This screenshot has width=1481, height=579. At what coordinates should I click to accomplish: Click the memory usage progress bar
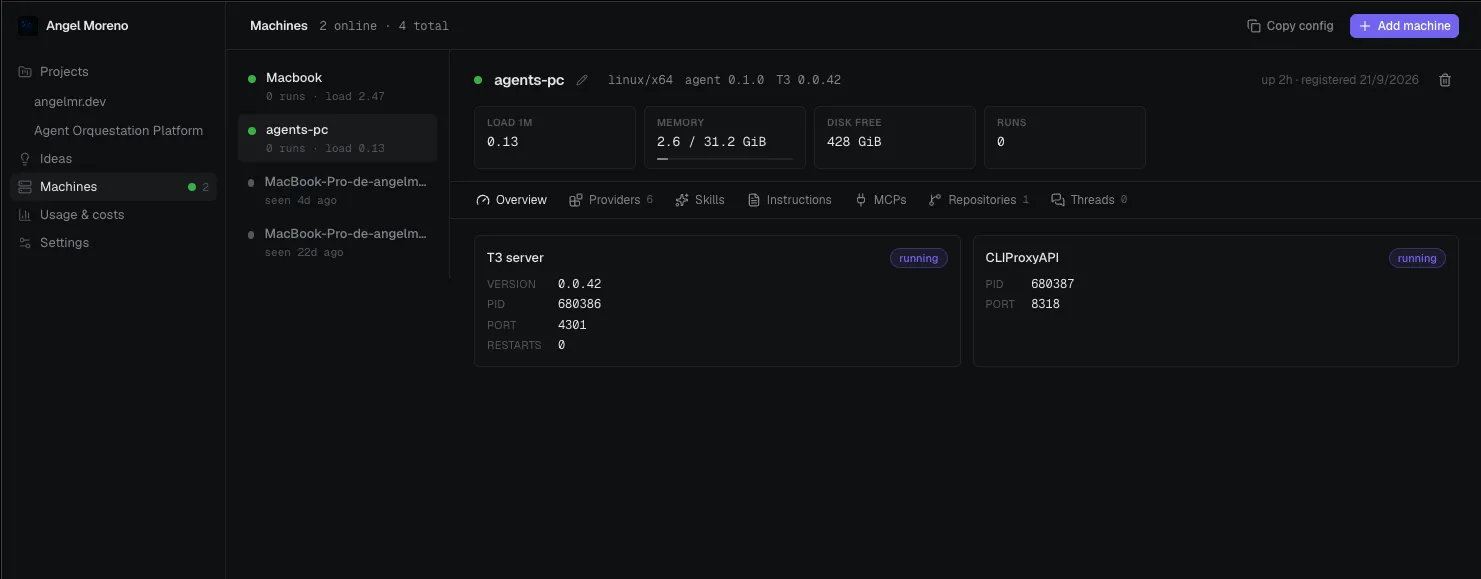click(725, 158)
